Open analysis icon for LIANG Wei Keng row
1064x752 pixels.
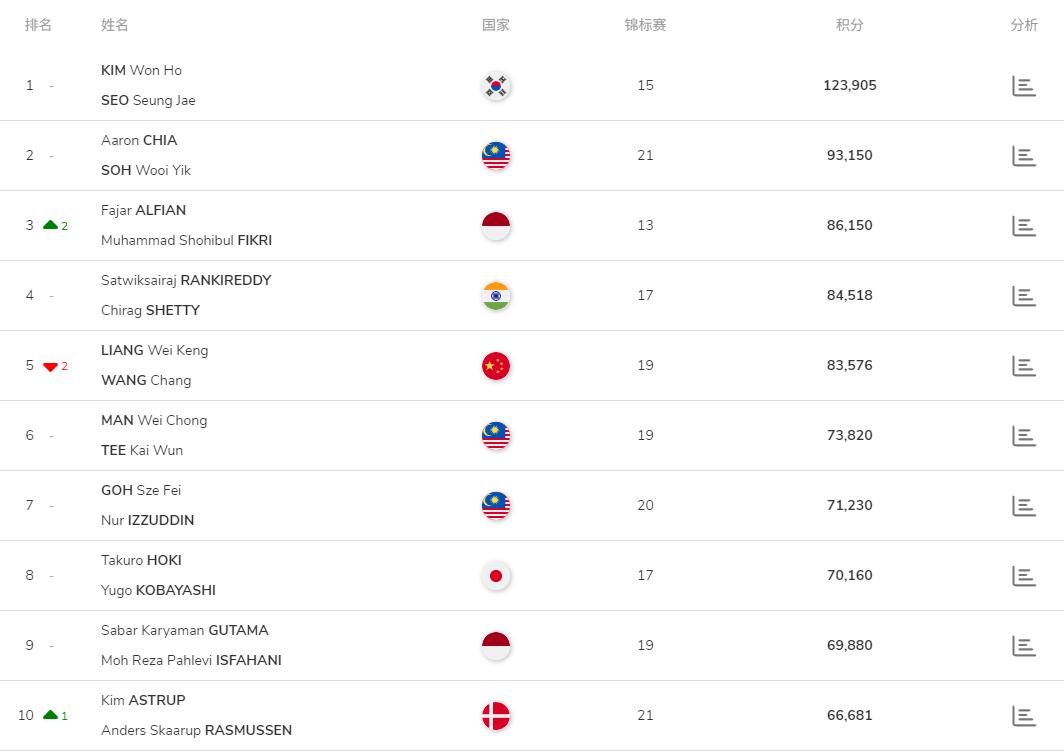[1023, 366]
